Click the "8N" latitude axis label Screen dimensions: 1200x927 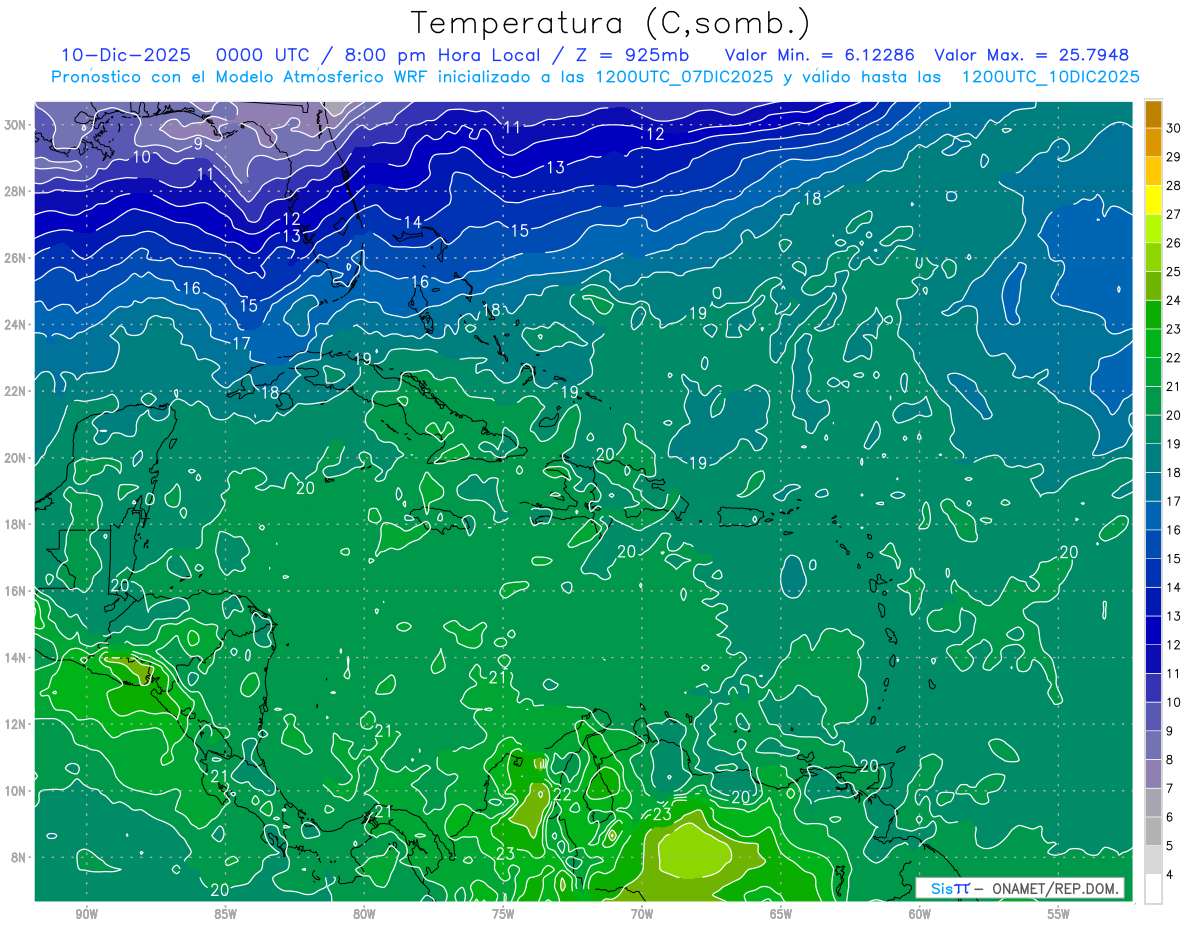click(18, 858)
